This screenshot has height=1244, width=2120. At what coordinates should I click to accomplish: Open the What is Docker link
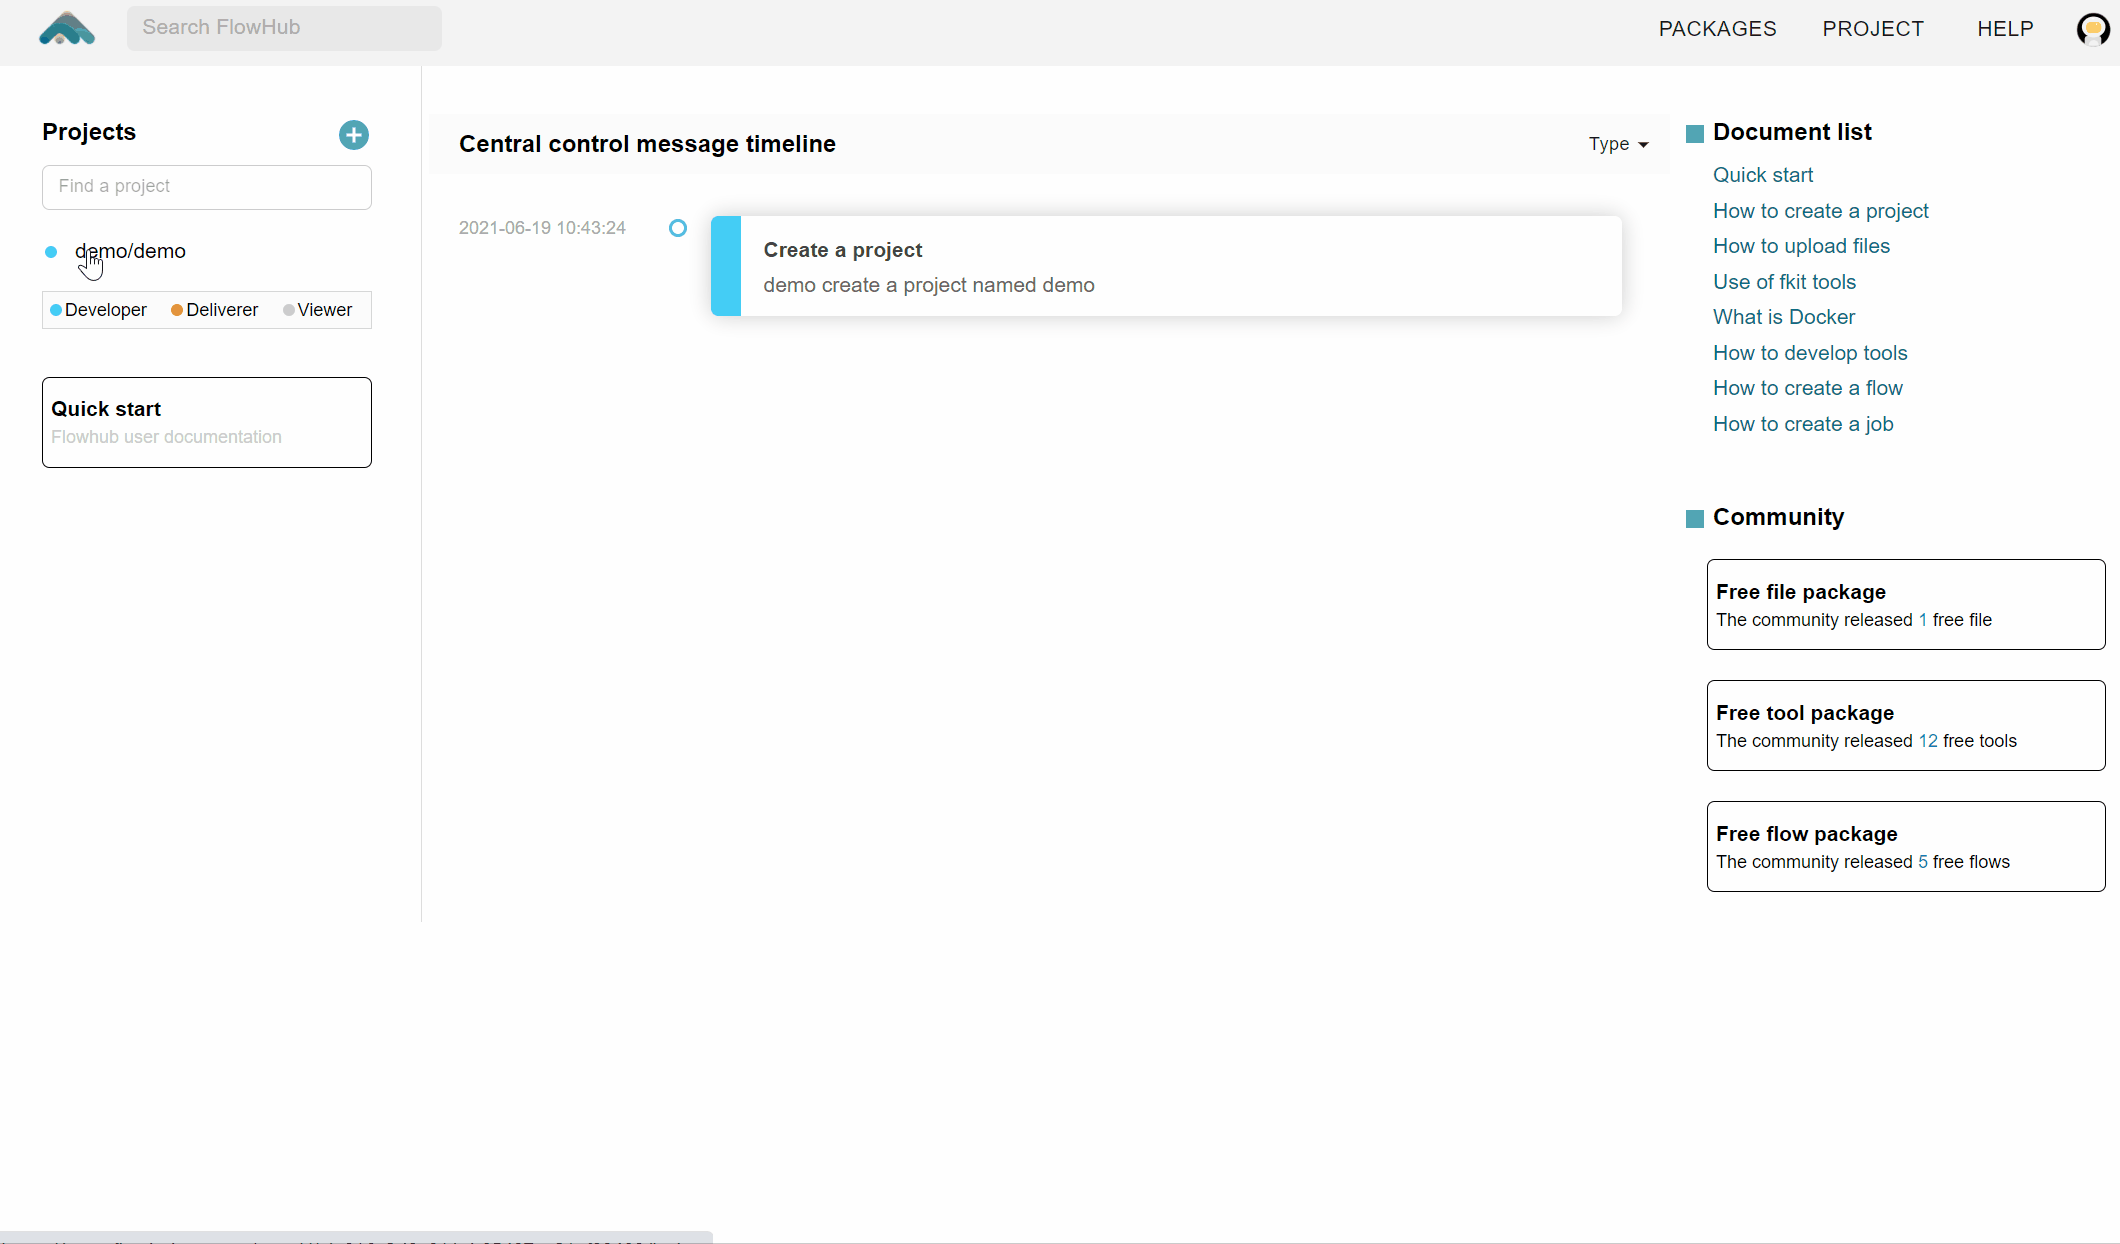pyautogui.click(x=1784, y=317)
